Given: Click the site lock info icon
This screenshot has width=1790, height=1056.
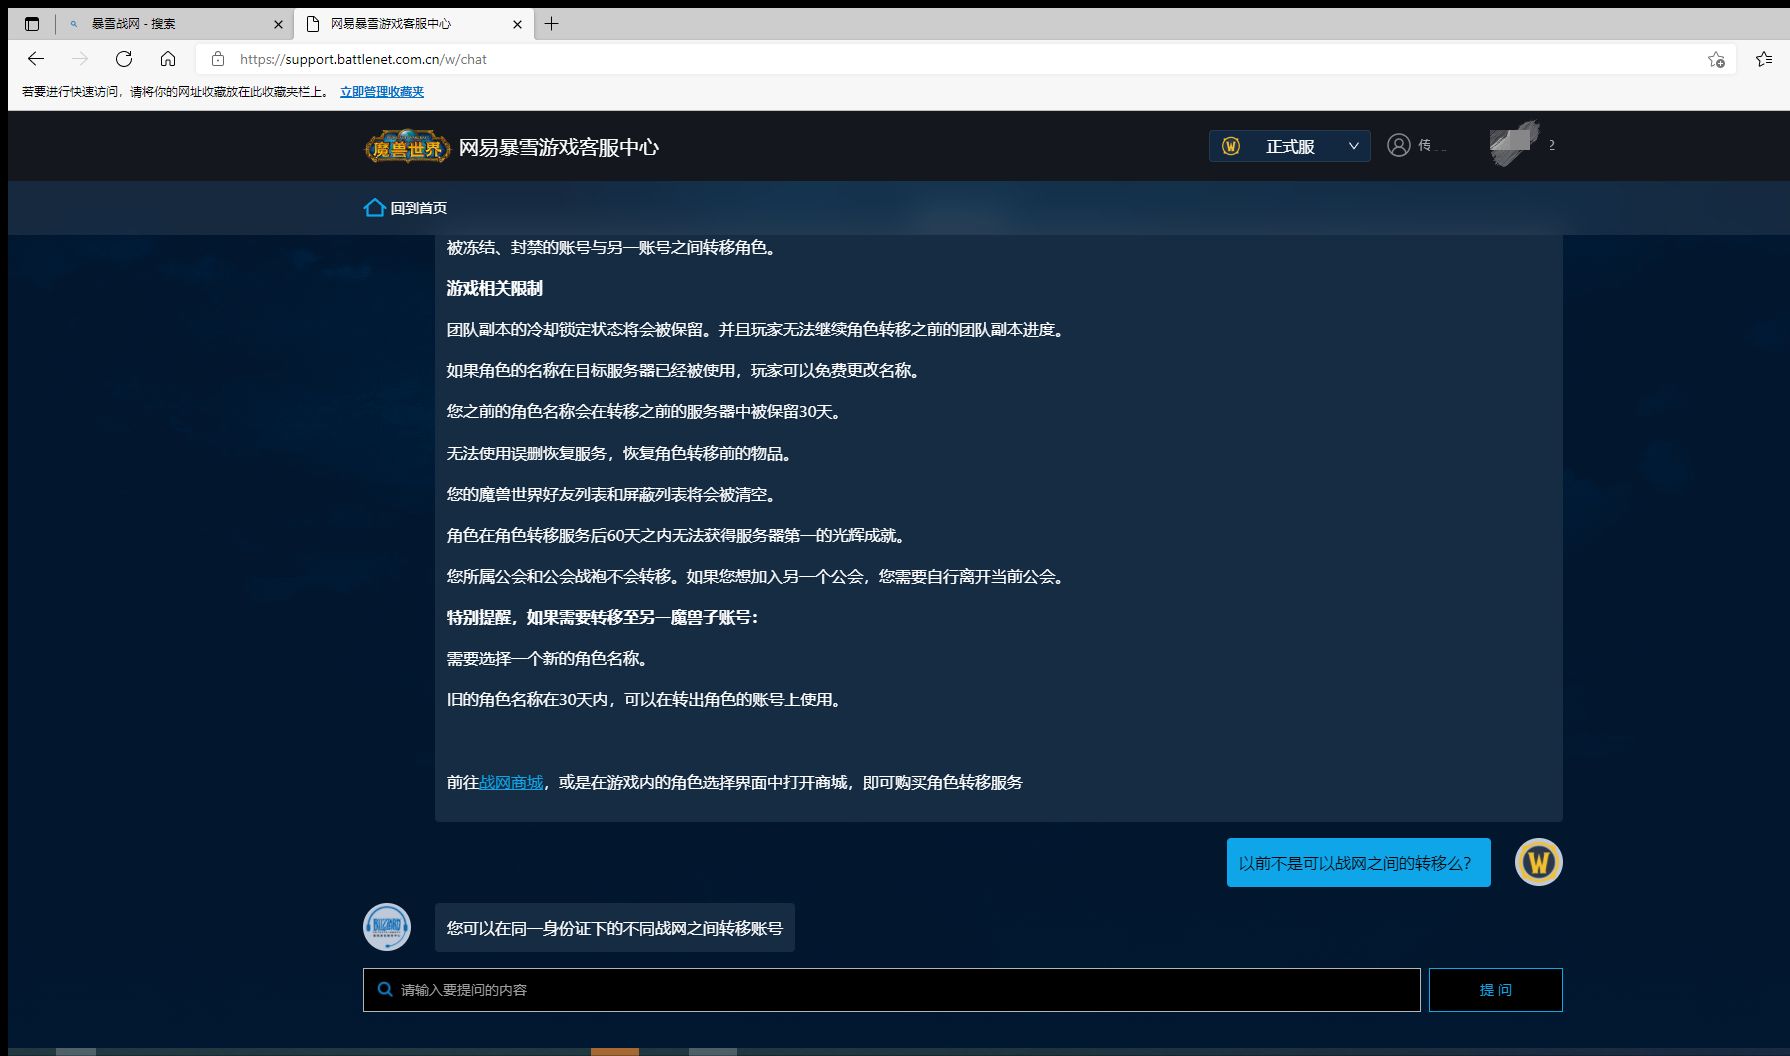Looking at the screenshot, I should coord(218,59).
